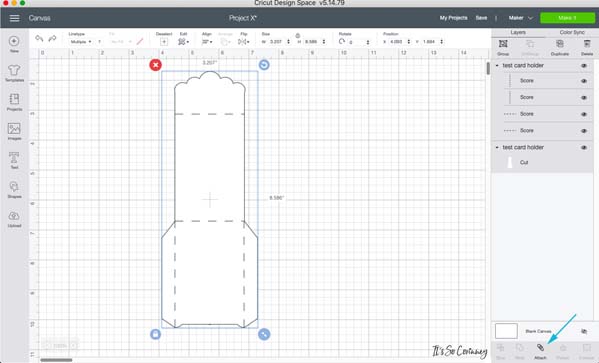Open My Projects link
This screenshot has height=363, width=599.
click(x=453, y=18)
